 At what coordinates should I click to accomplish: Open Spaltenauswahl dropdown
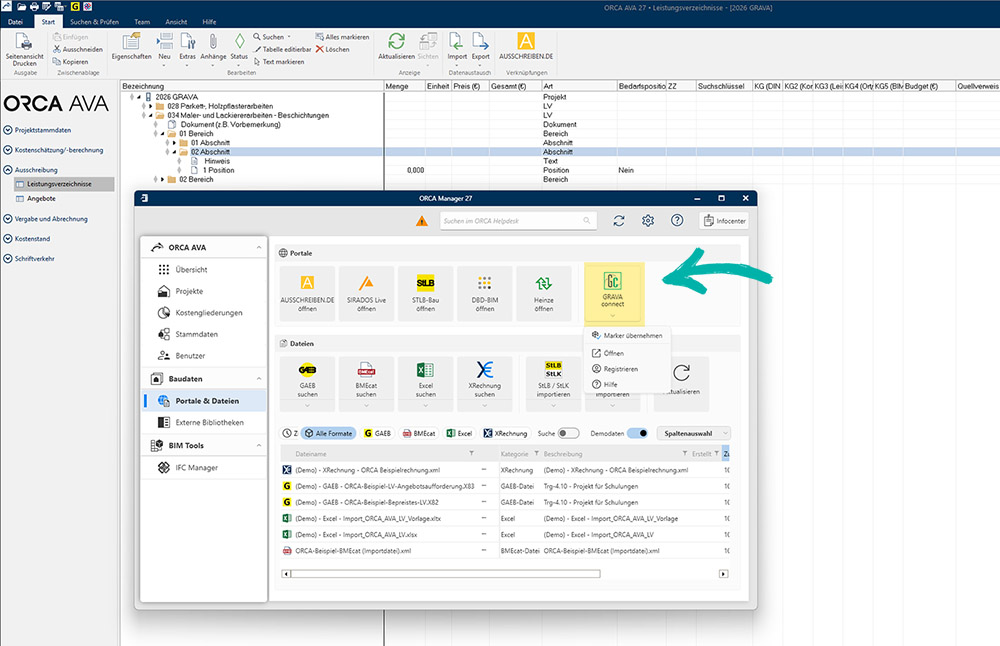693,434
